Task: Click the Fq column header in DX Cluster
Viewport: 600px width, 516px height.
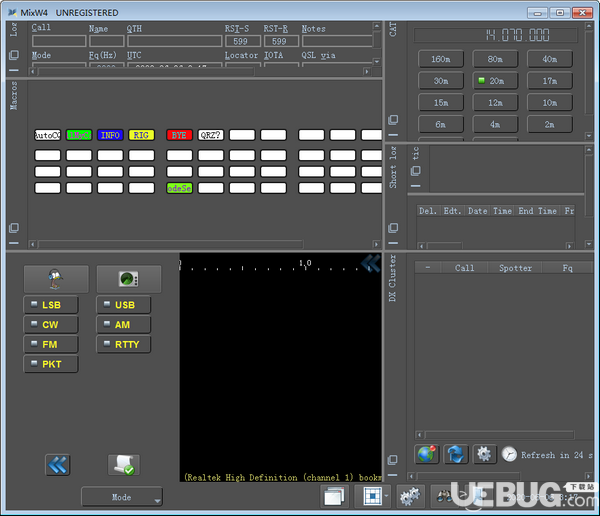Action: (567, 268)
